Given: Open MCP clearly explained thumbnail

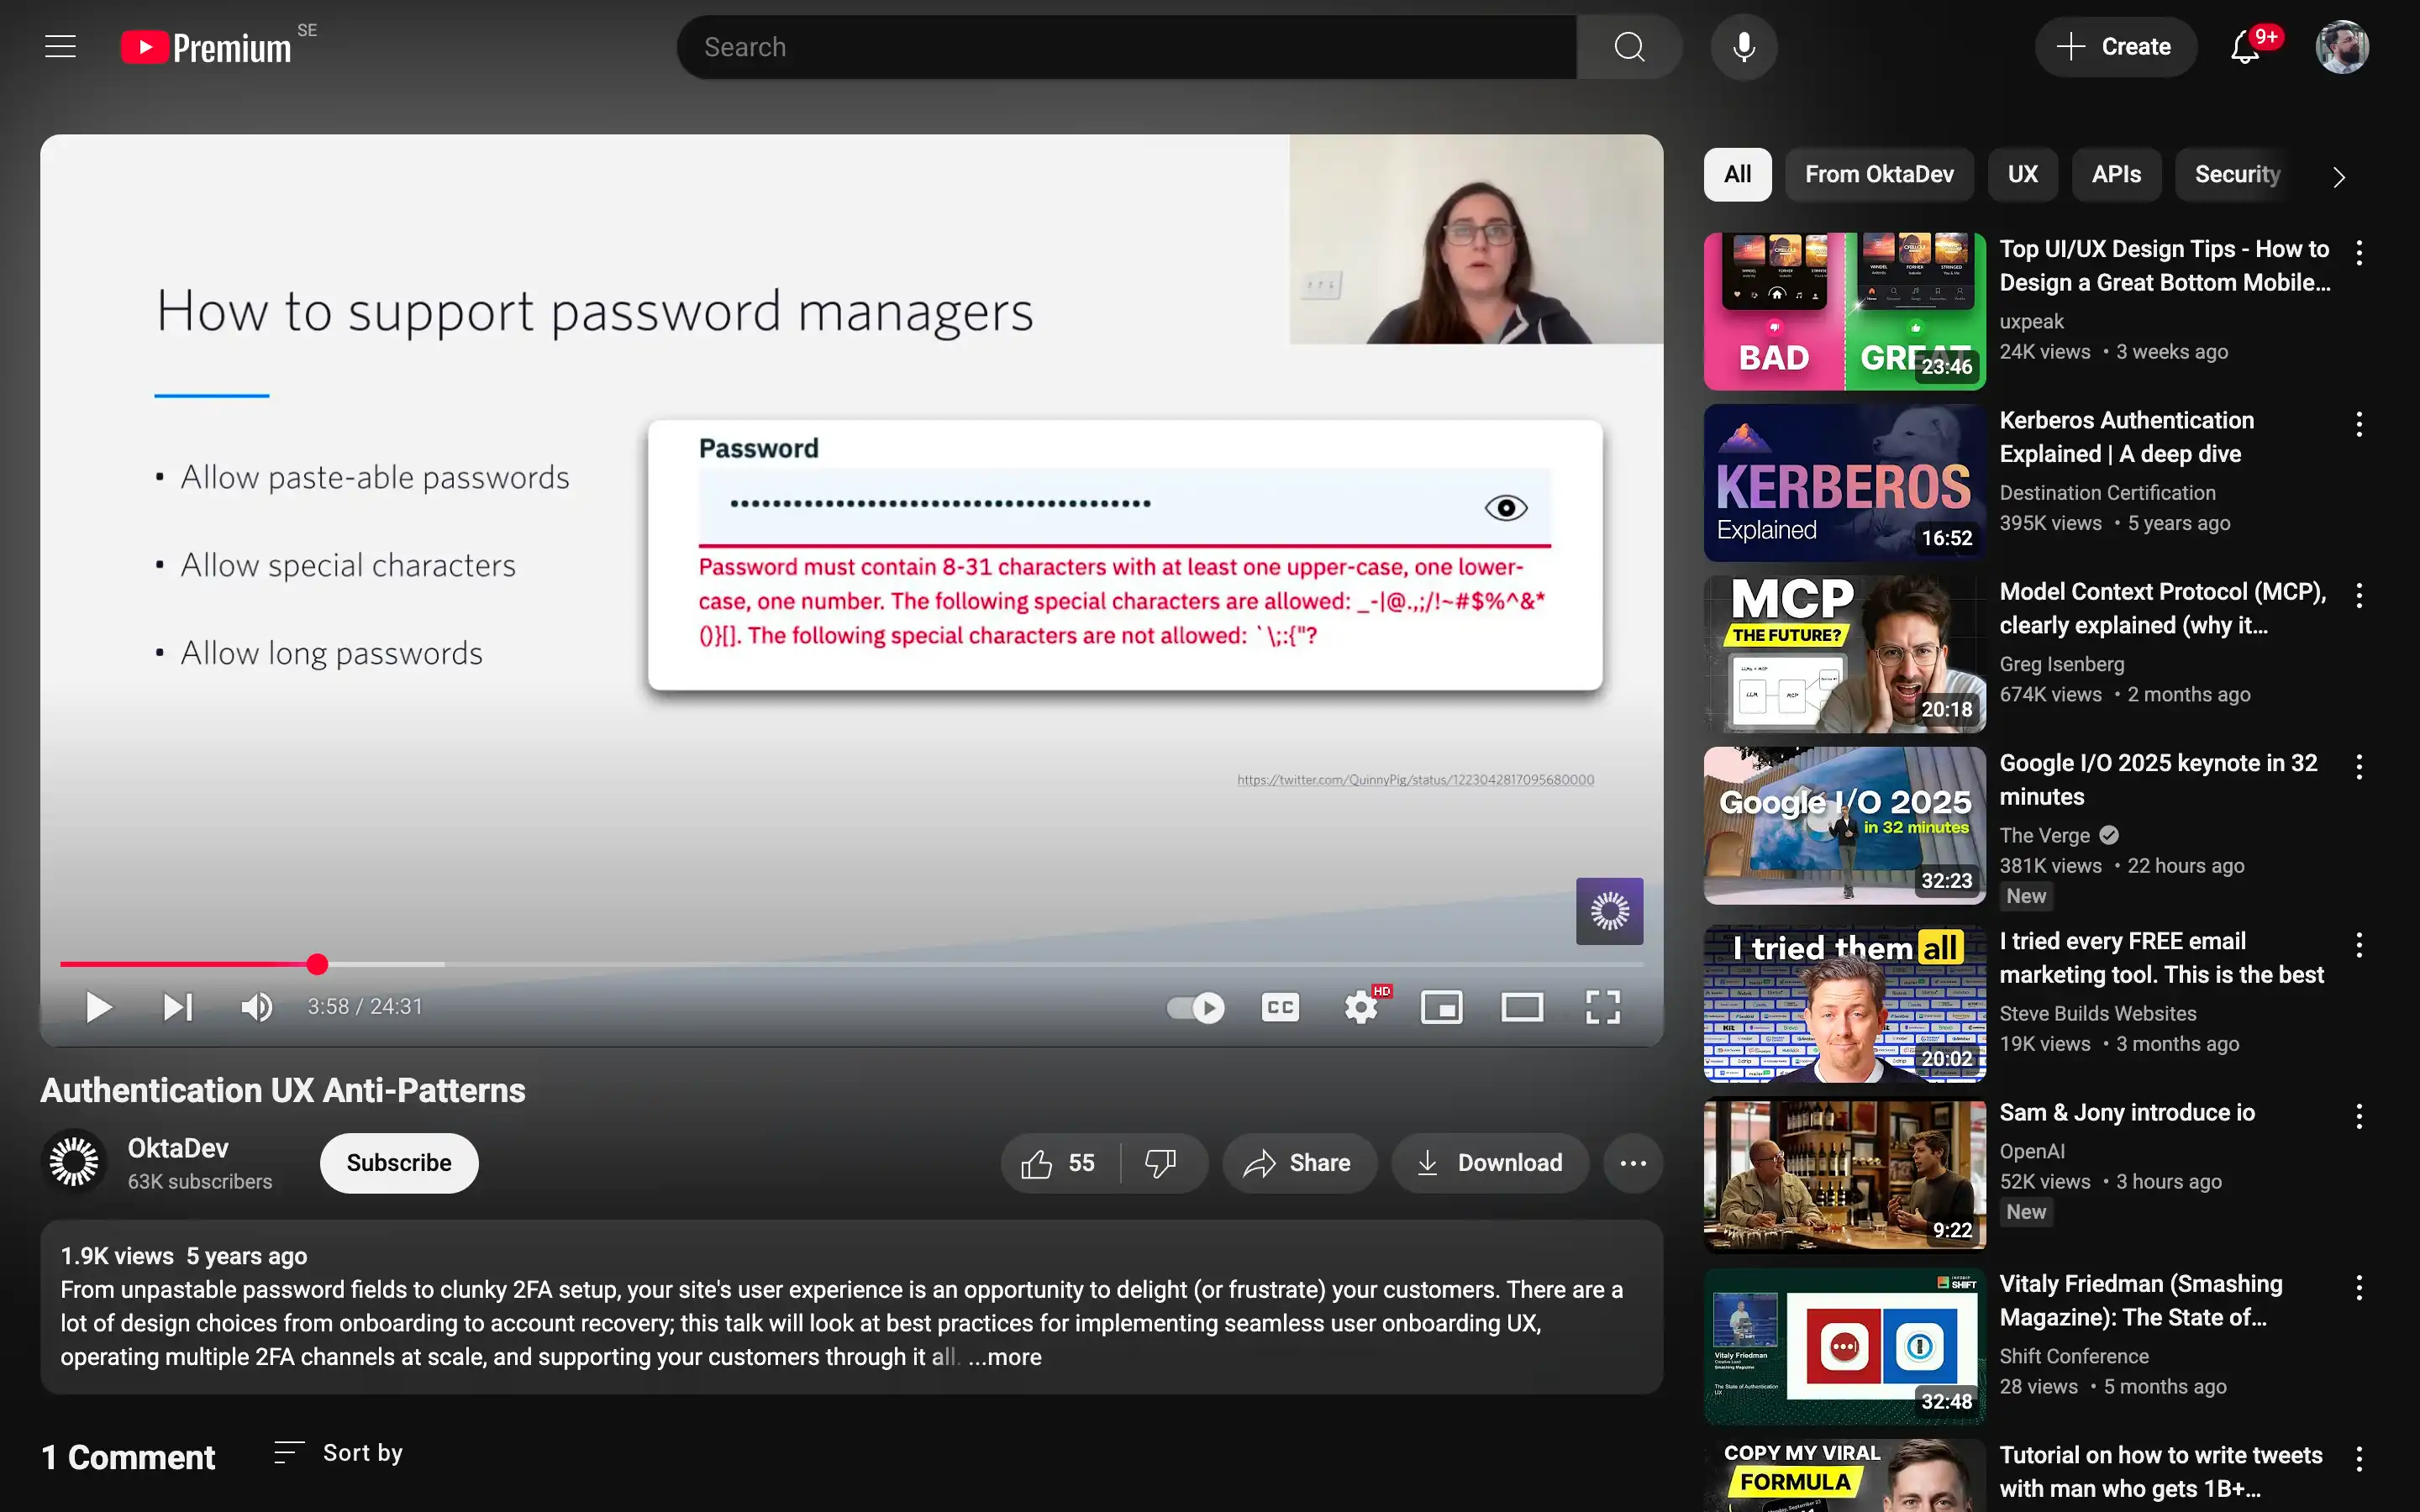Looking at the screenshot, I should pos(1844,654).
